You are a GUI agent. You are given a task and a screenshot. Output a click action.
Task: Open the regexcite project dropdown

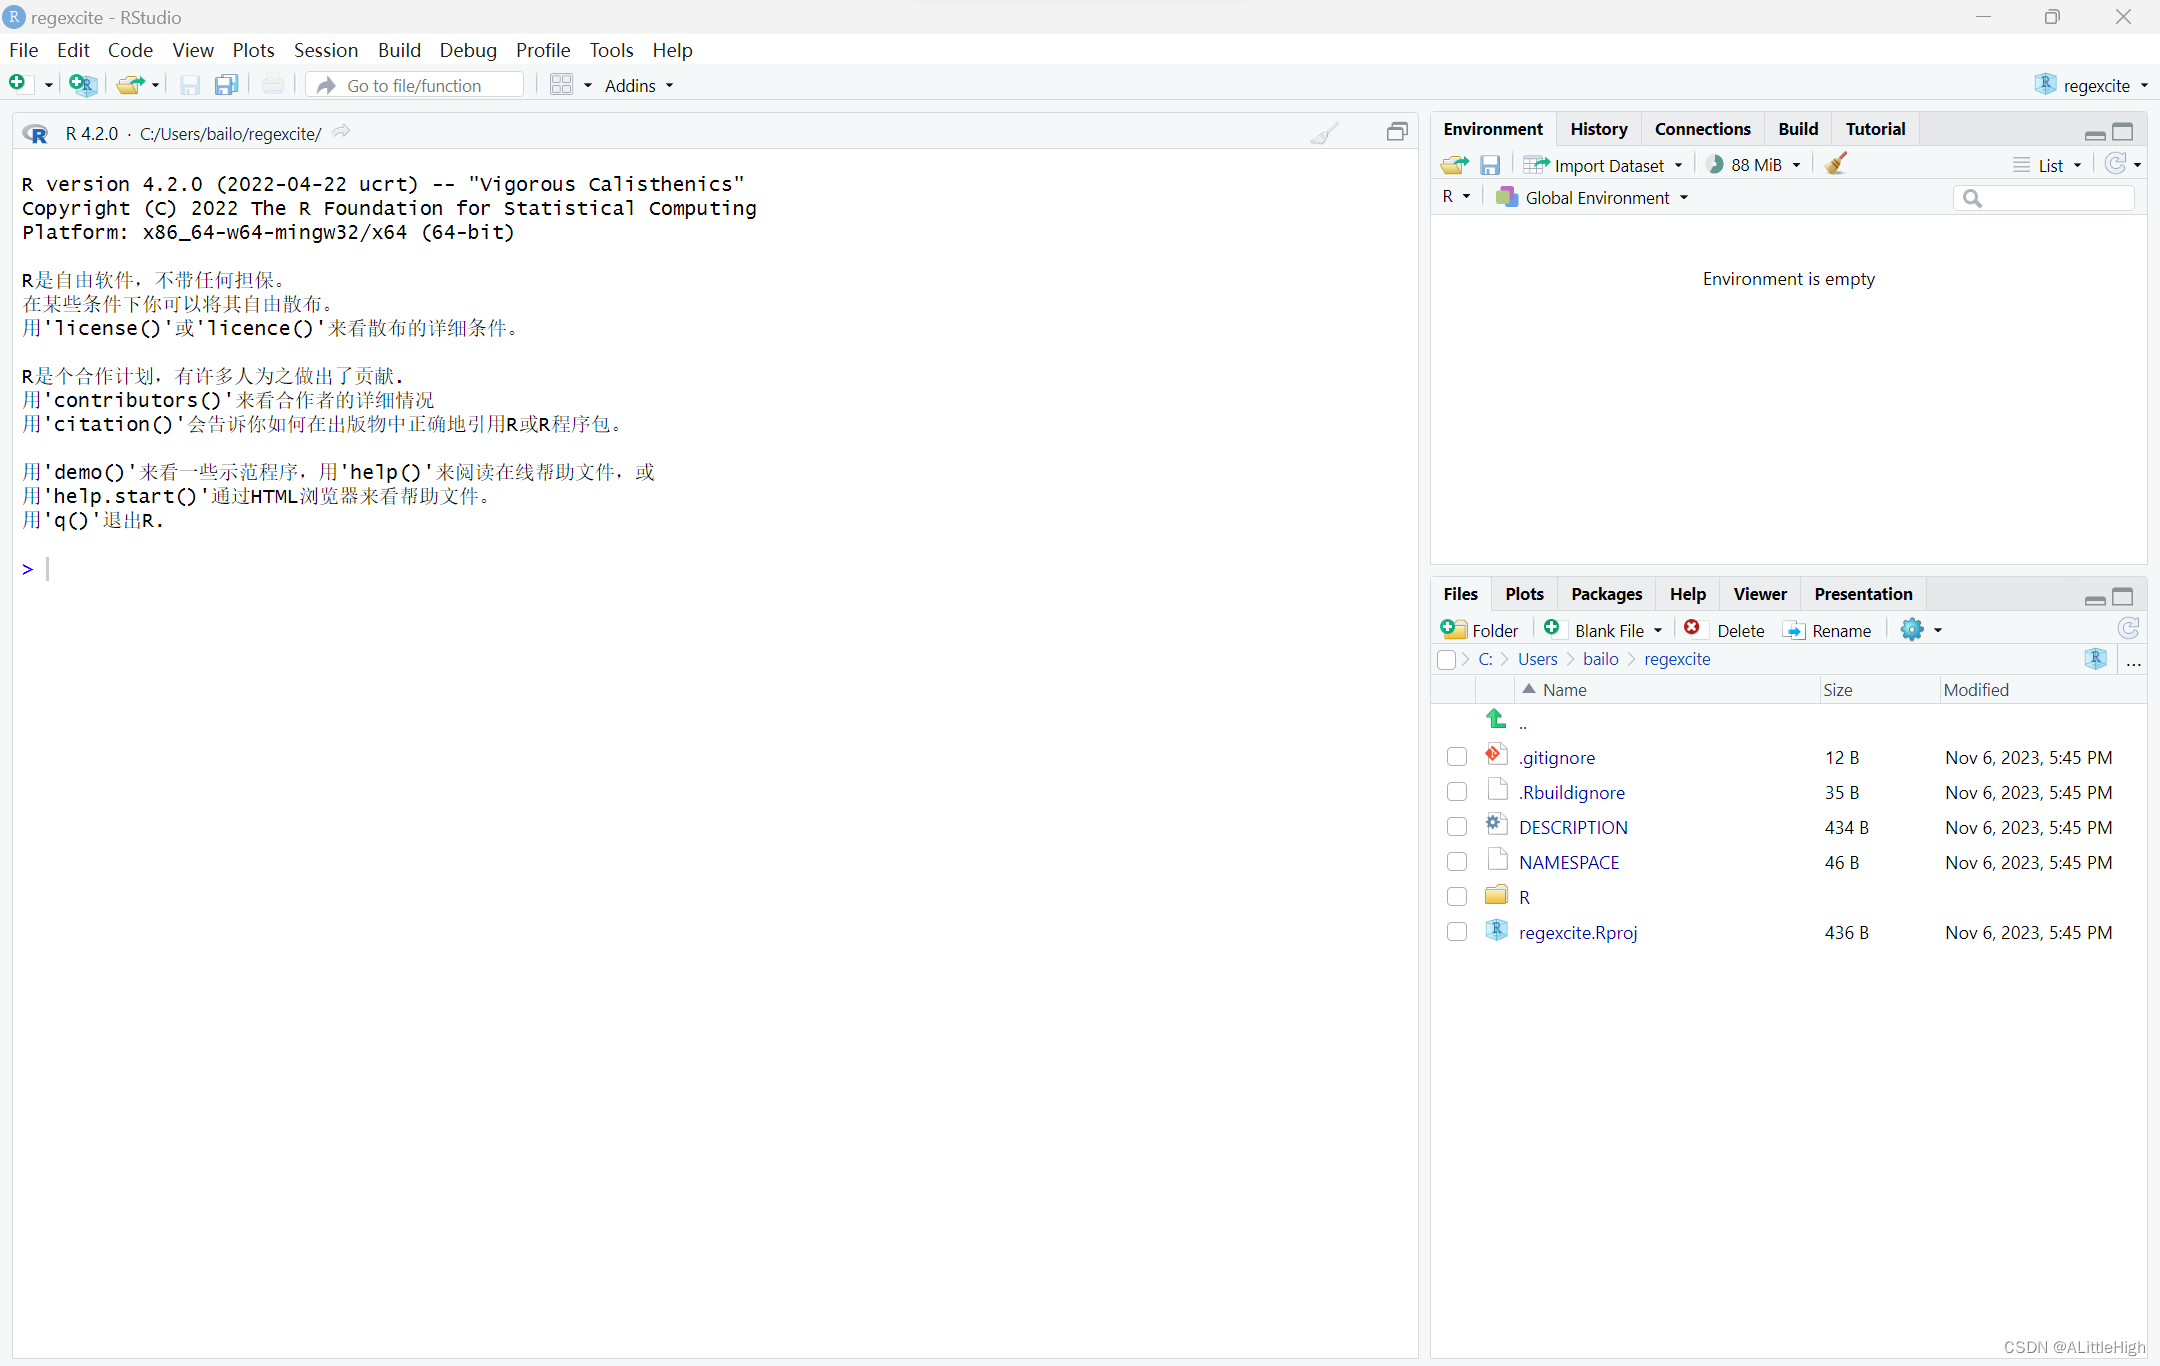[2091, 86]
